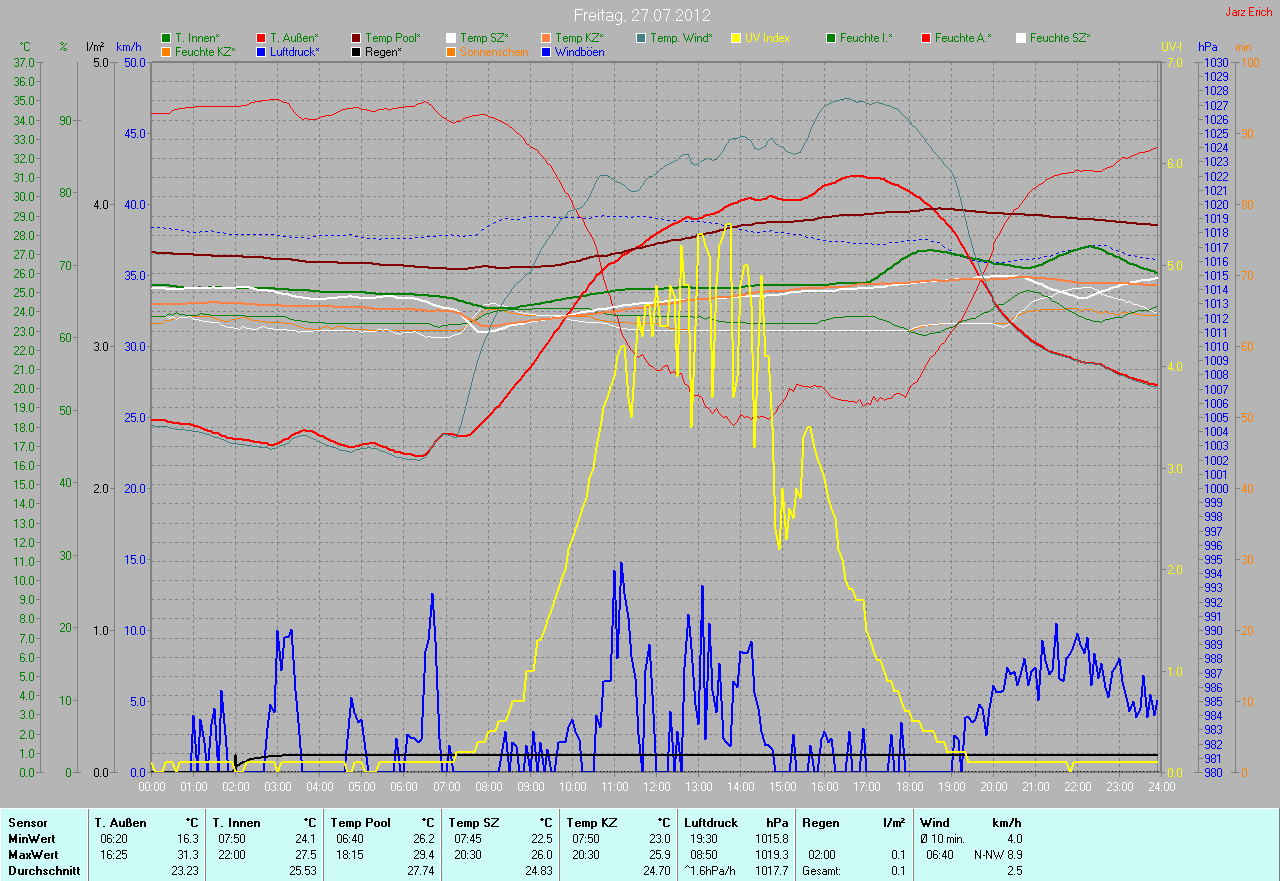Pick the dark red Temp Pool* legend swatch
The height and width of the screenshot is (881, 1280).
[356, 38]
